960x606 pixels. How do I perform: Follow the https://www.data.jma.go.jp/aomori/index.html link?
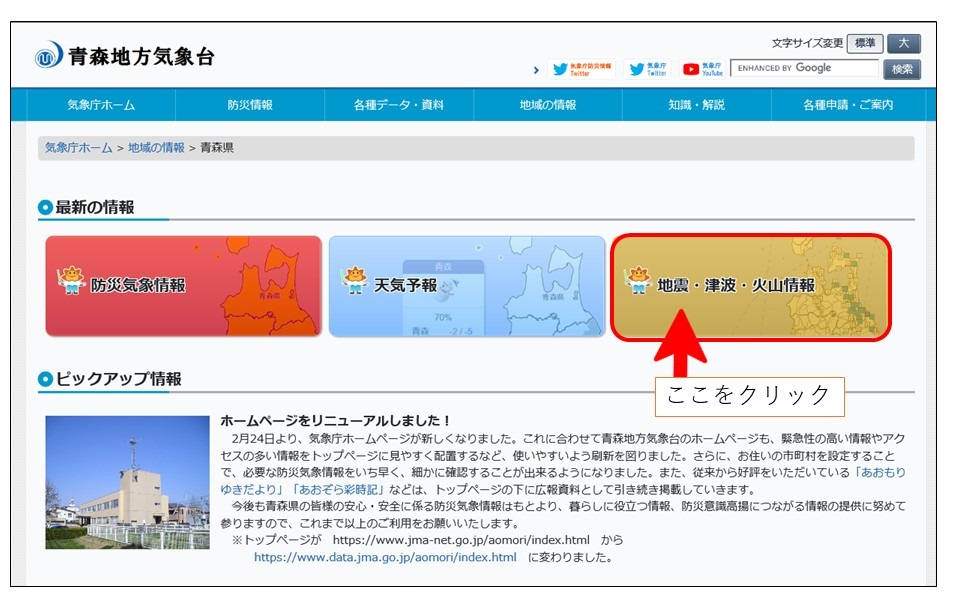[385, 557]
